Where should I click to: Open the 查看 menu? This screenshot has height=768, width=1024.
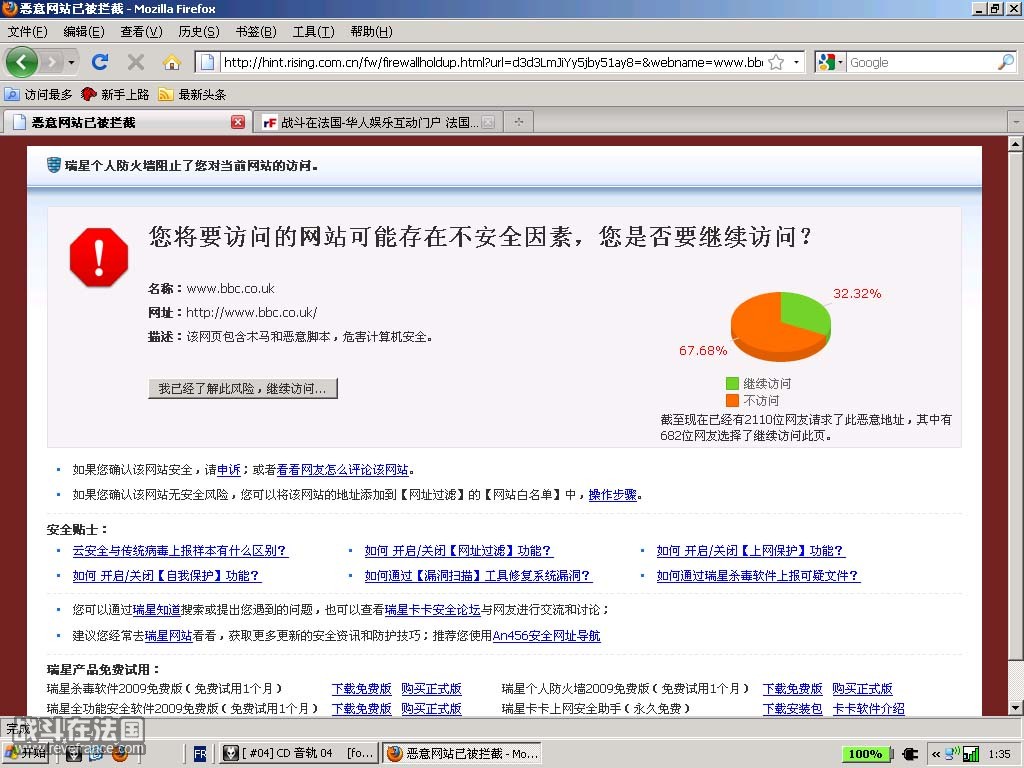coord(141,31)
